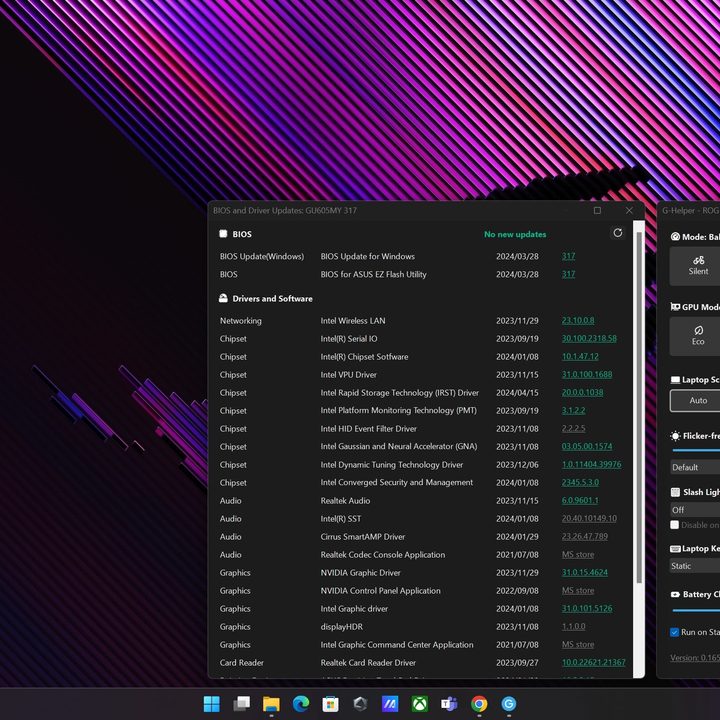Open G-Helper Version link at bottom
This screenshot has width=720, height=720.
pos(695,658)
